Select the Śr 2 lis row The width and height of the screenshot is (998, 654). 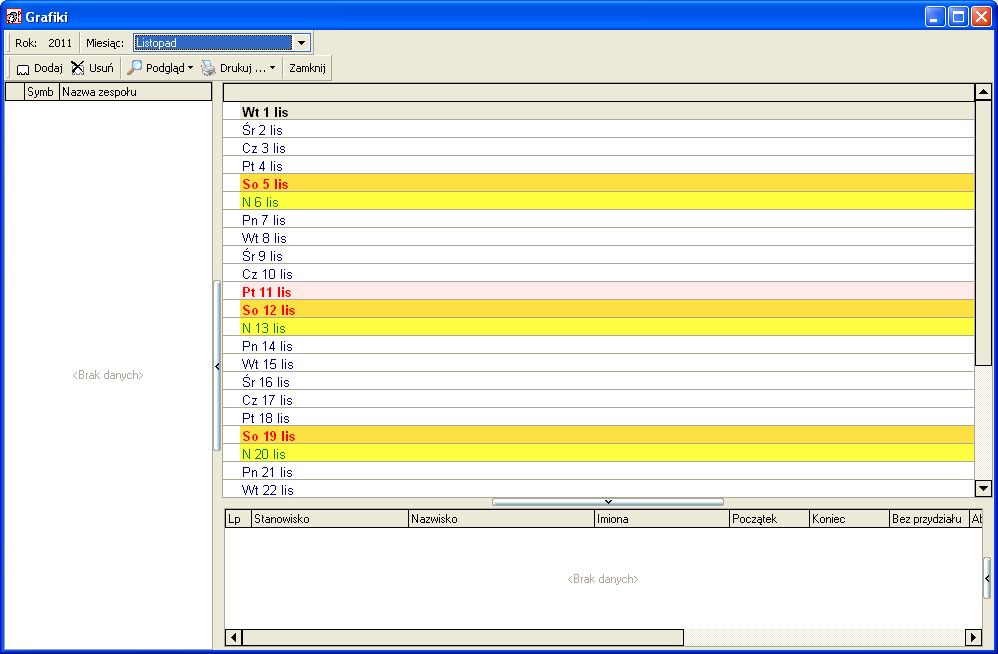pyautogui.click(x=598, y=130)
